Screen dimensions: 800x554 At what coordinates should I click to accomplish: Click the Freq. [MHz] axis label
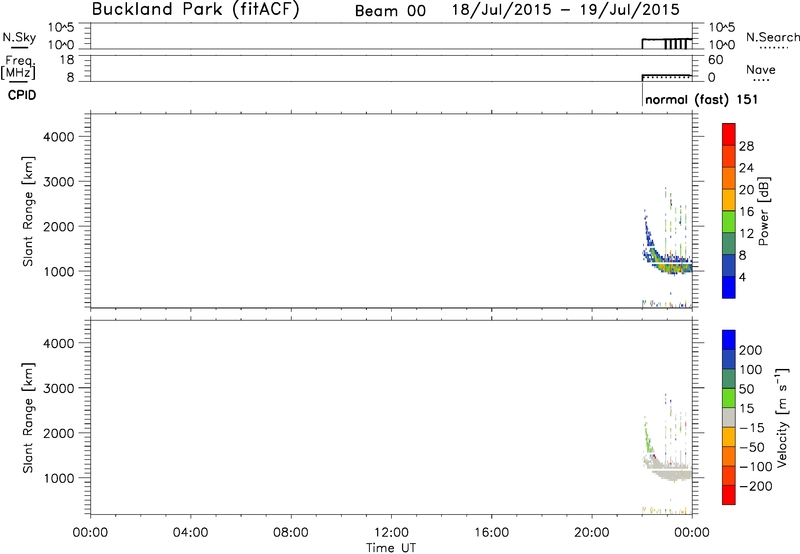[x=18, y=67]
